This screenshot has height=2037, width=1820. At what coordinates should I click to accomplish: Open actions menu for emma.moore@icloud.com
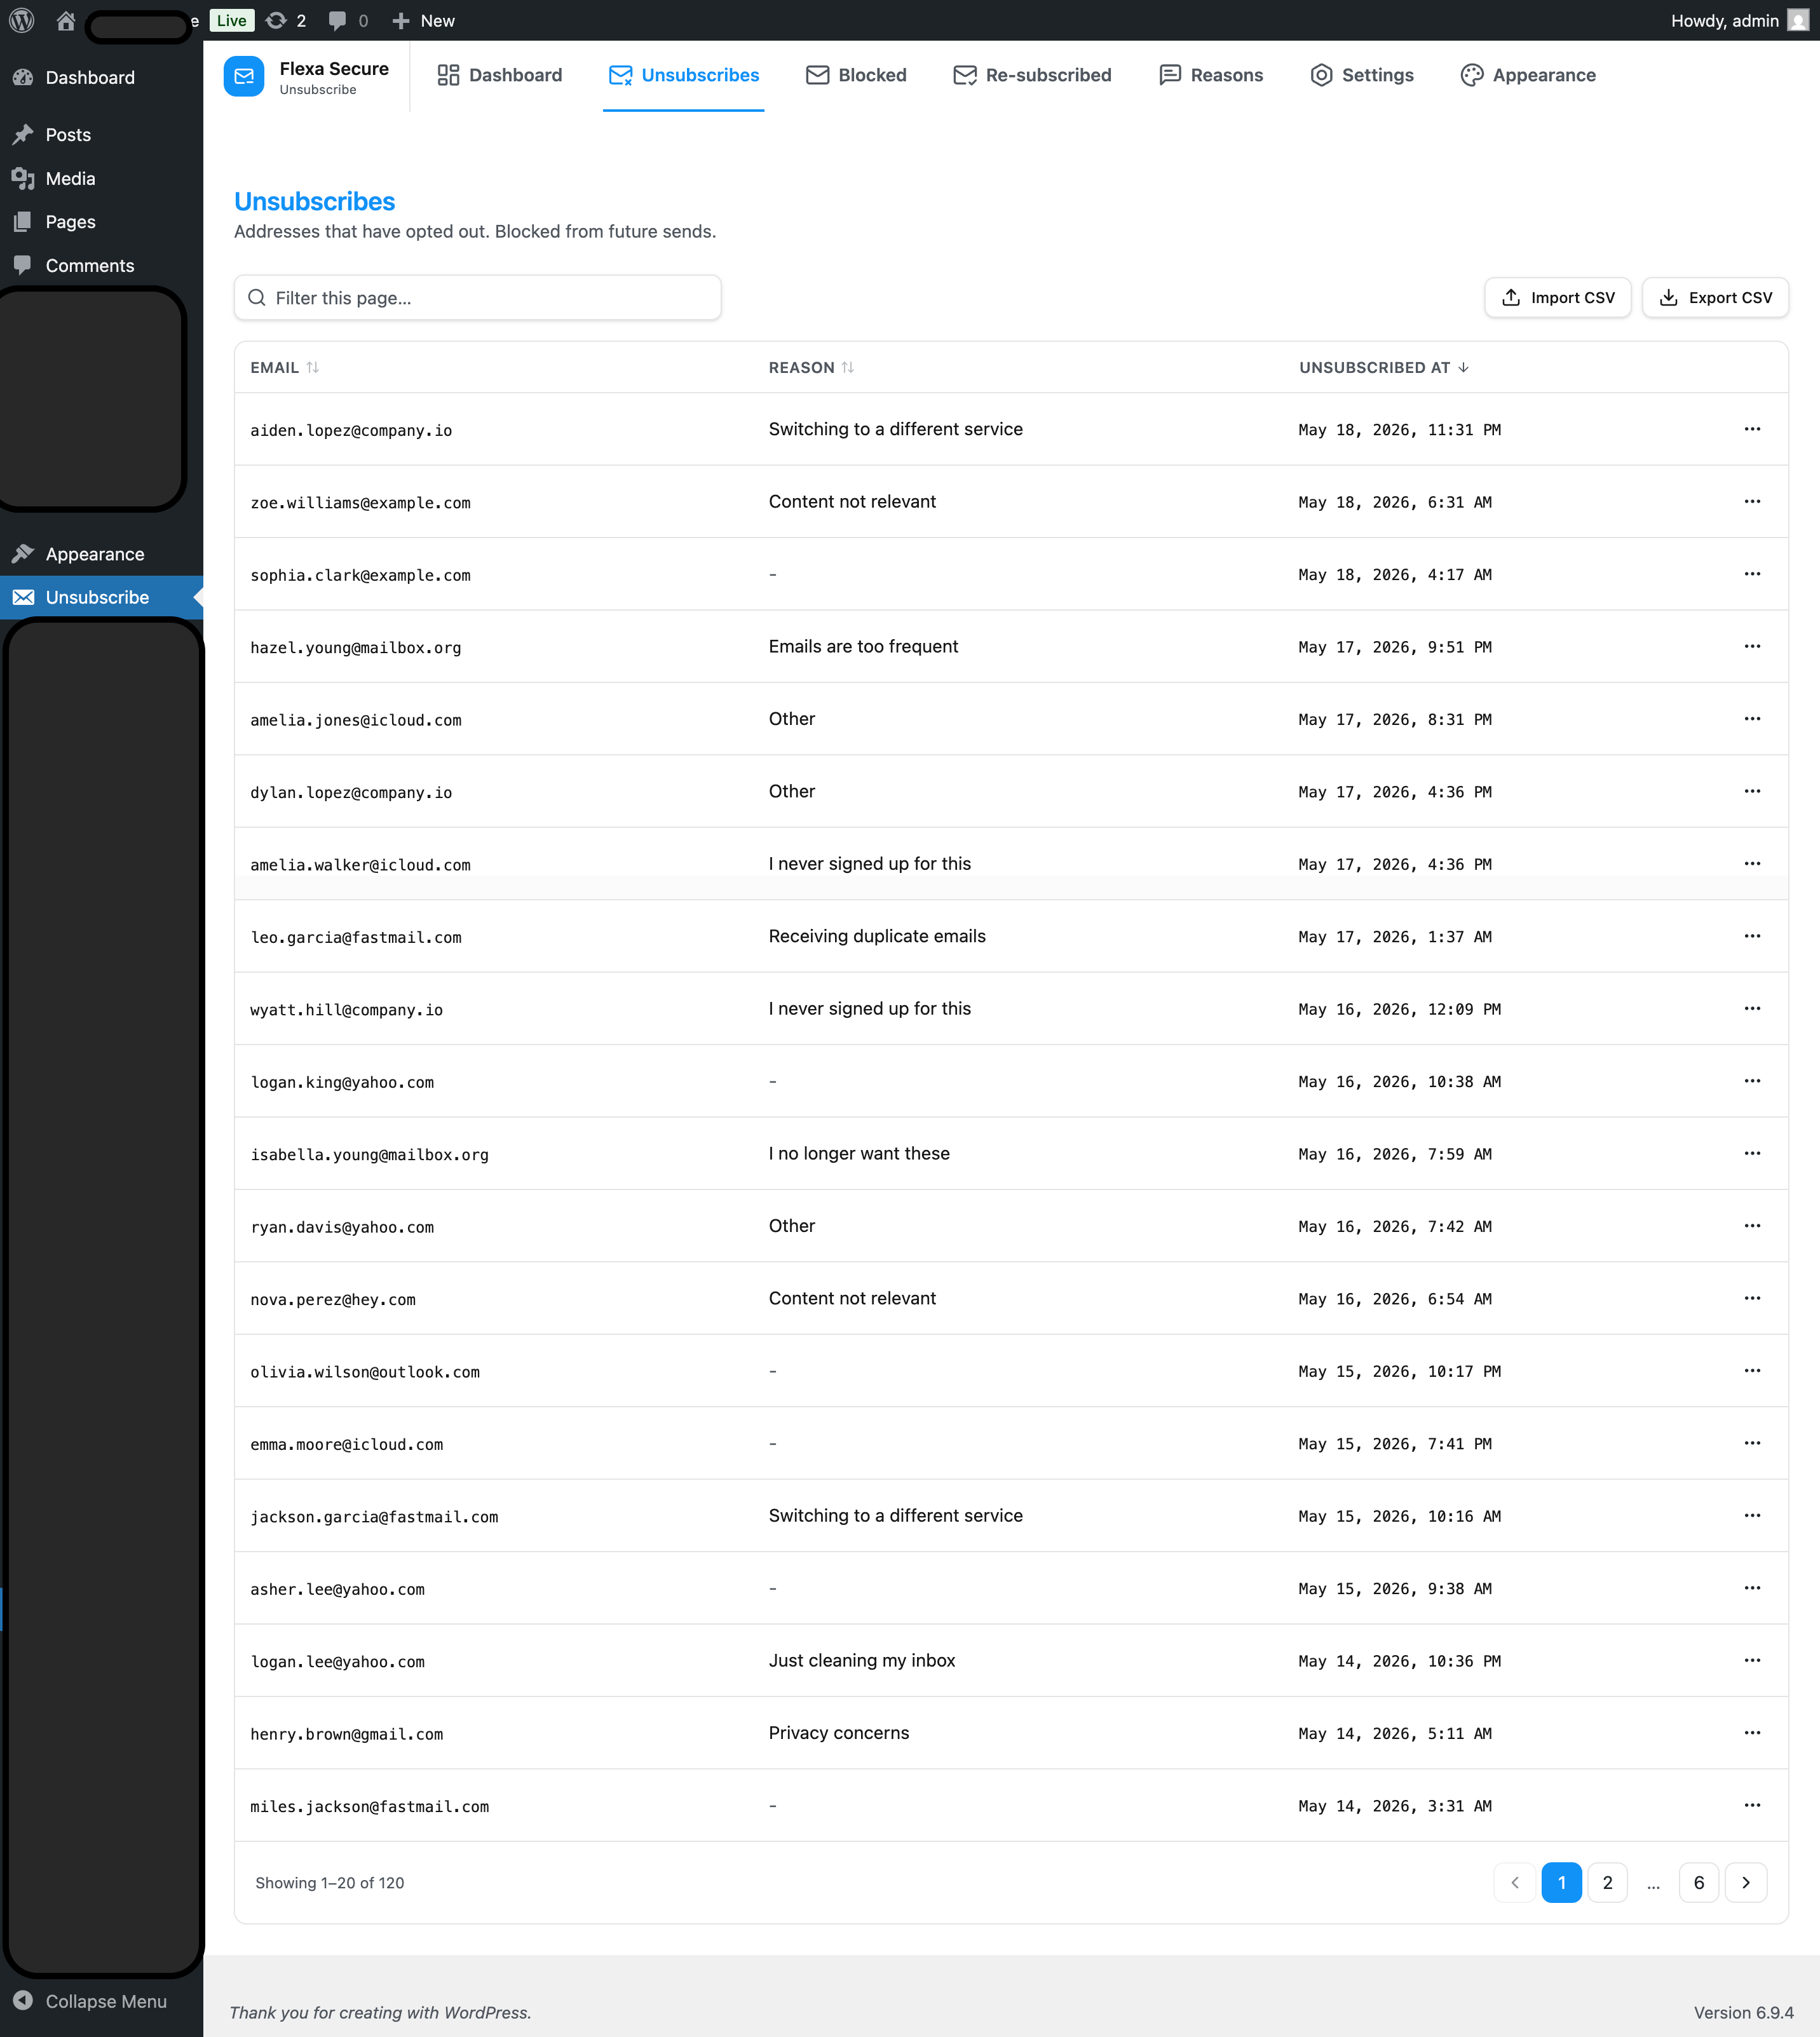[1752, 1443]
